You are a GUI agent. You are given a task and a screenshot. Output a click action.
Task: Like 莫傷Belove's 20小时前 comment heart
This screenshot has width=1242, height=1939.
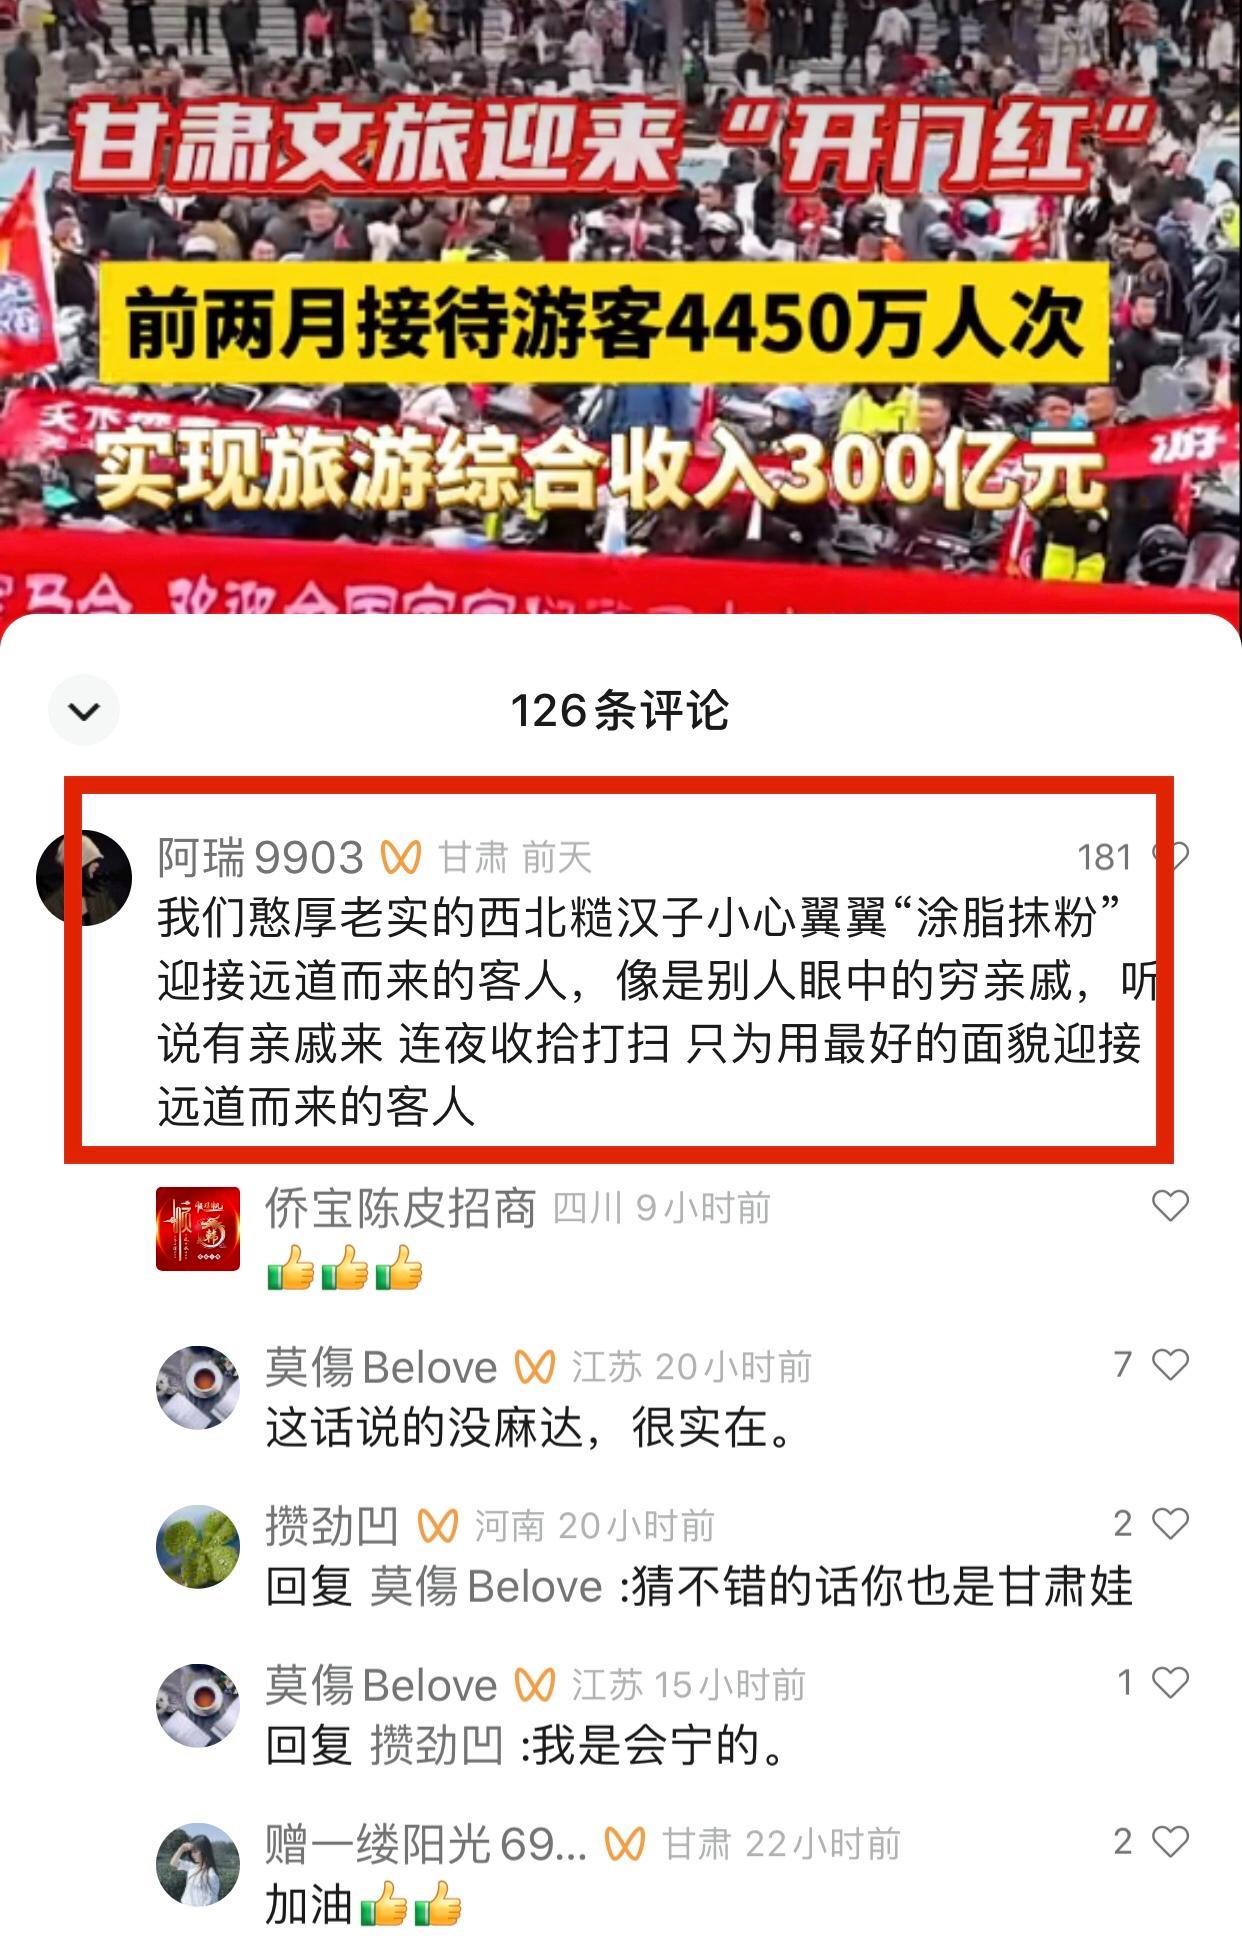tap(1170, 1364)
